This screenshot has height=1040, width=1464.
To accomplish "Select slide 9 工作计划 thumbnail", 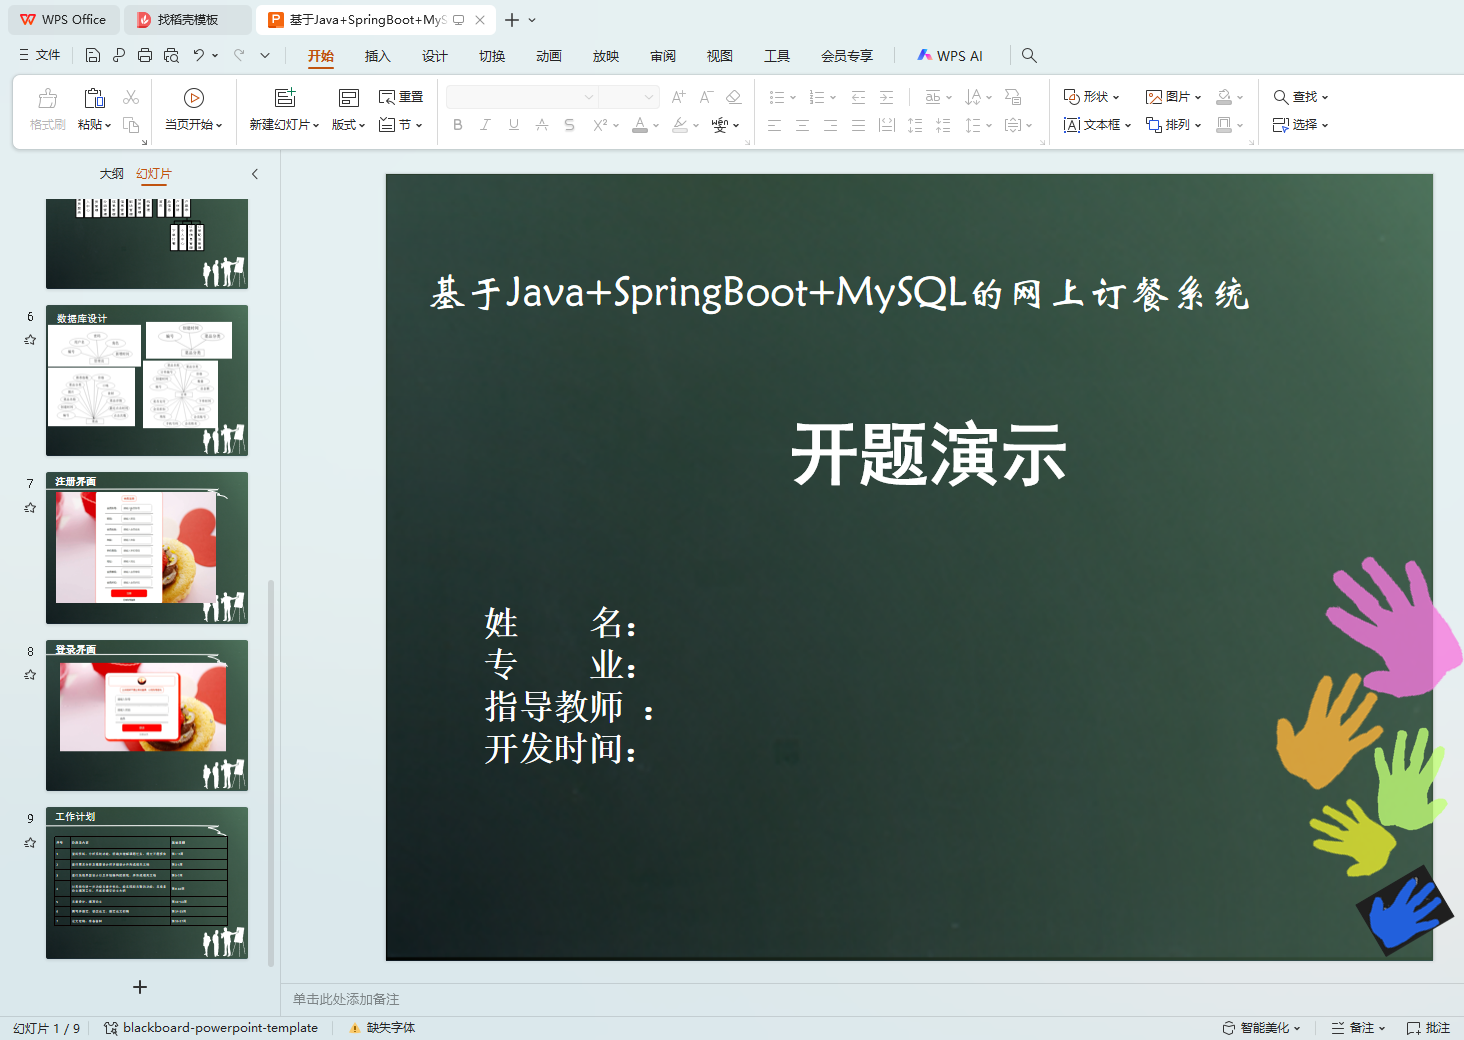I will click(x=147, y=883).
